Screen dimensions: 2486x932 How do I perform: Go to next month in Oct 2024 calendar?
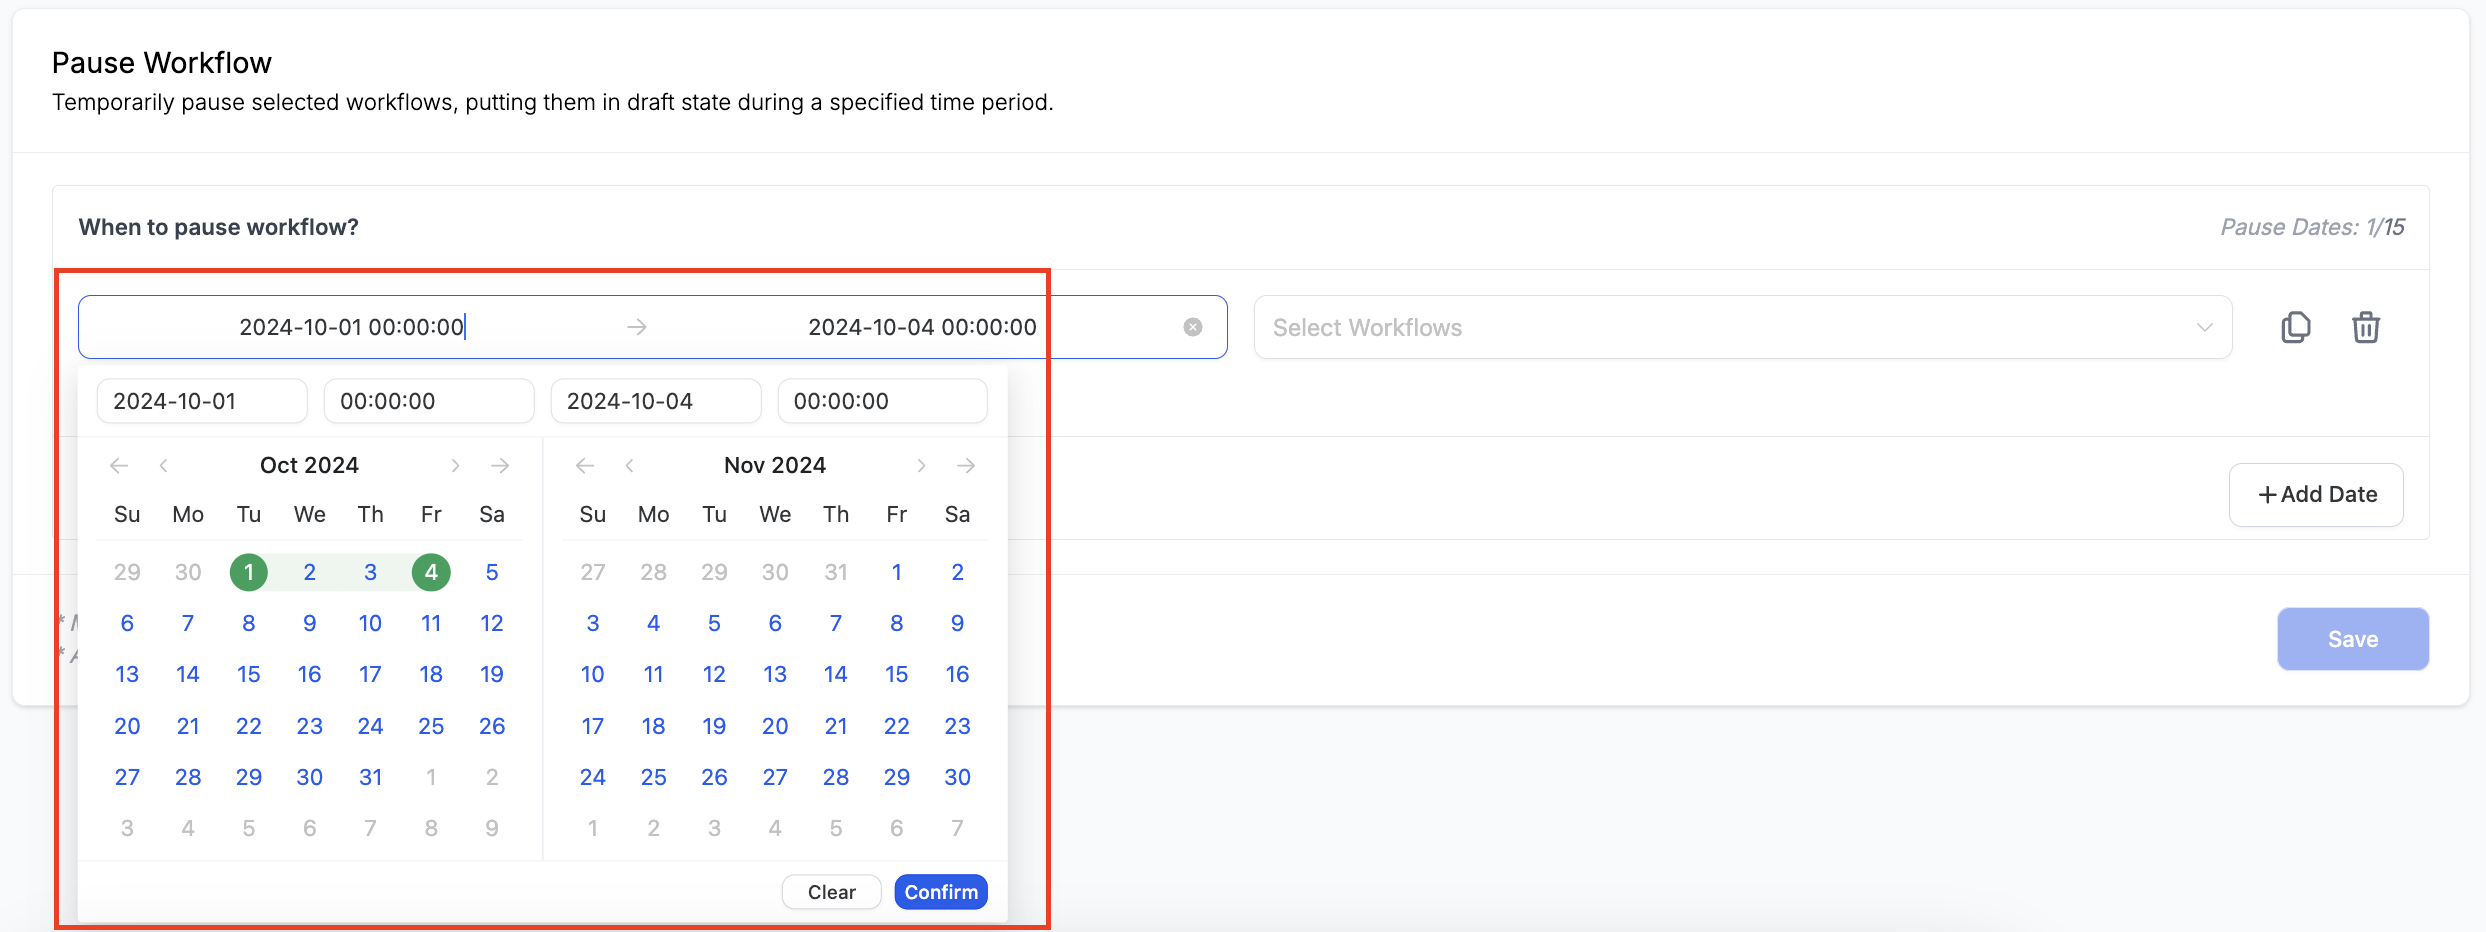coord(455,465)
